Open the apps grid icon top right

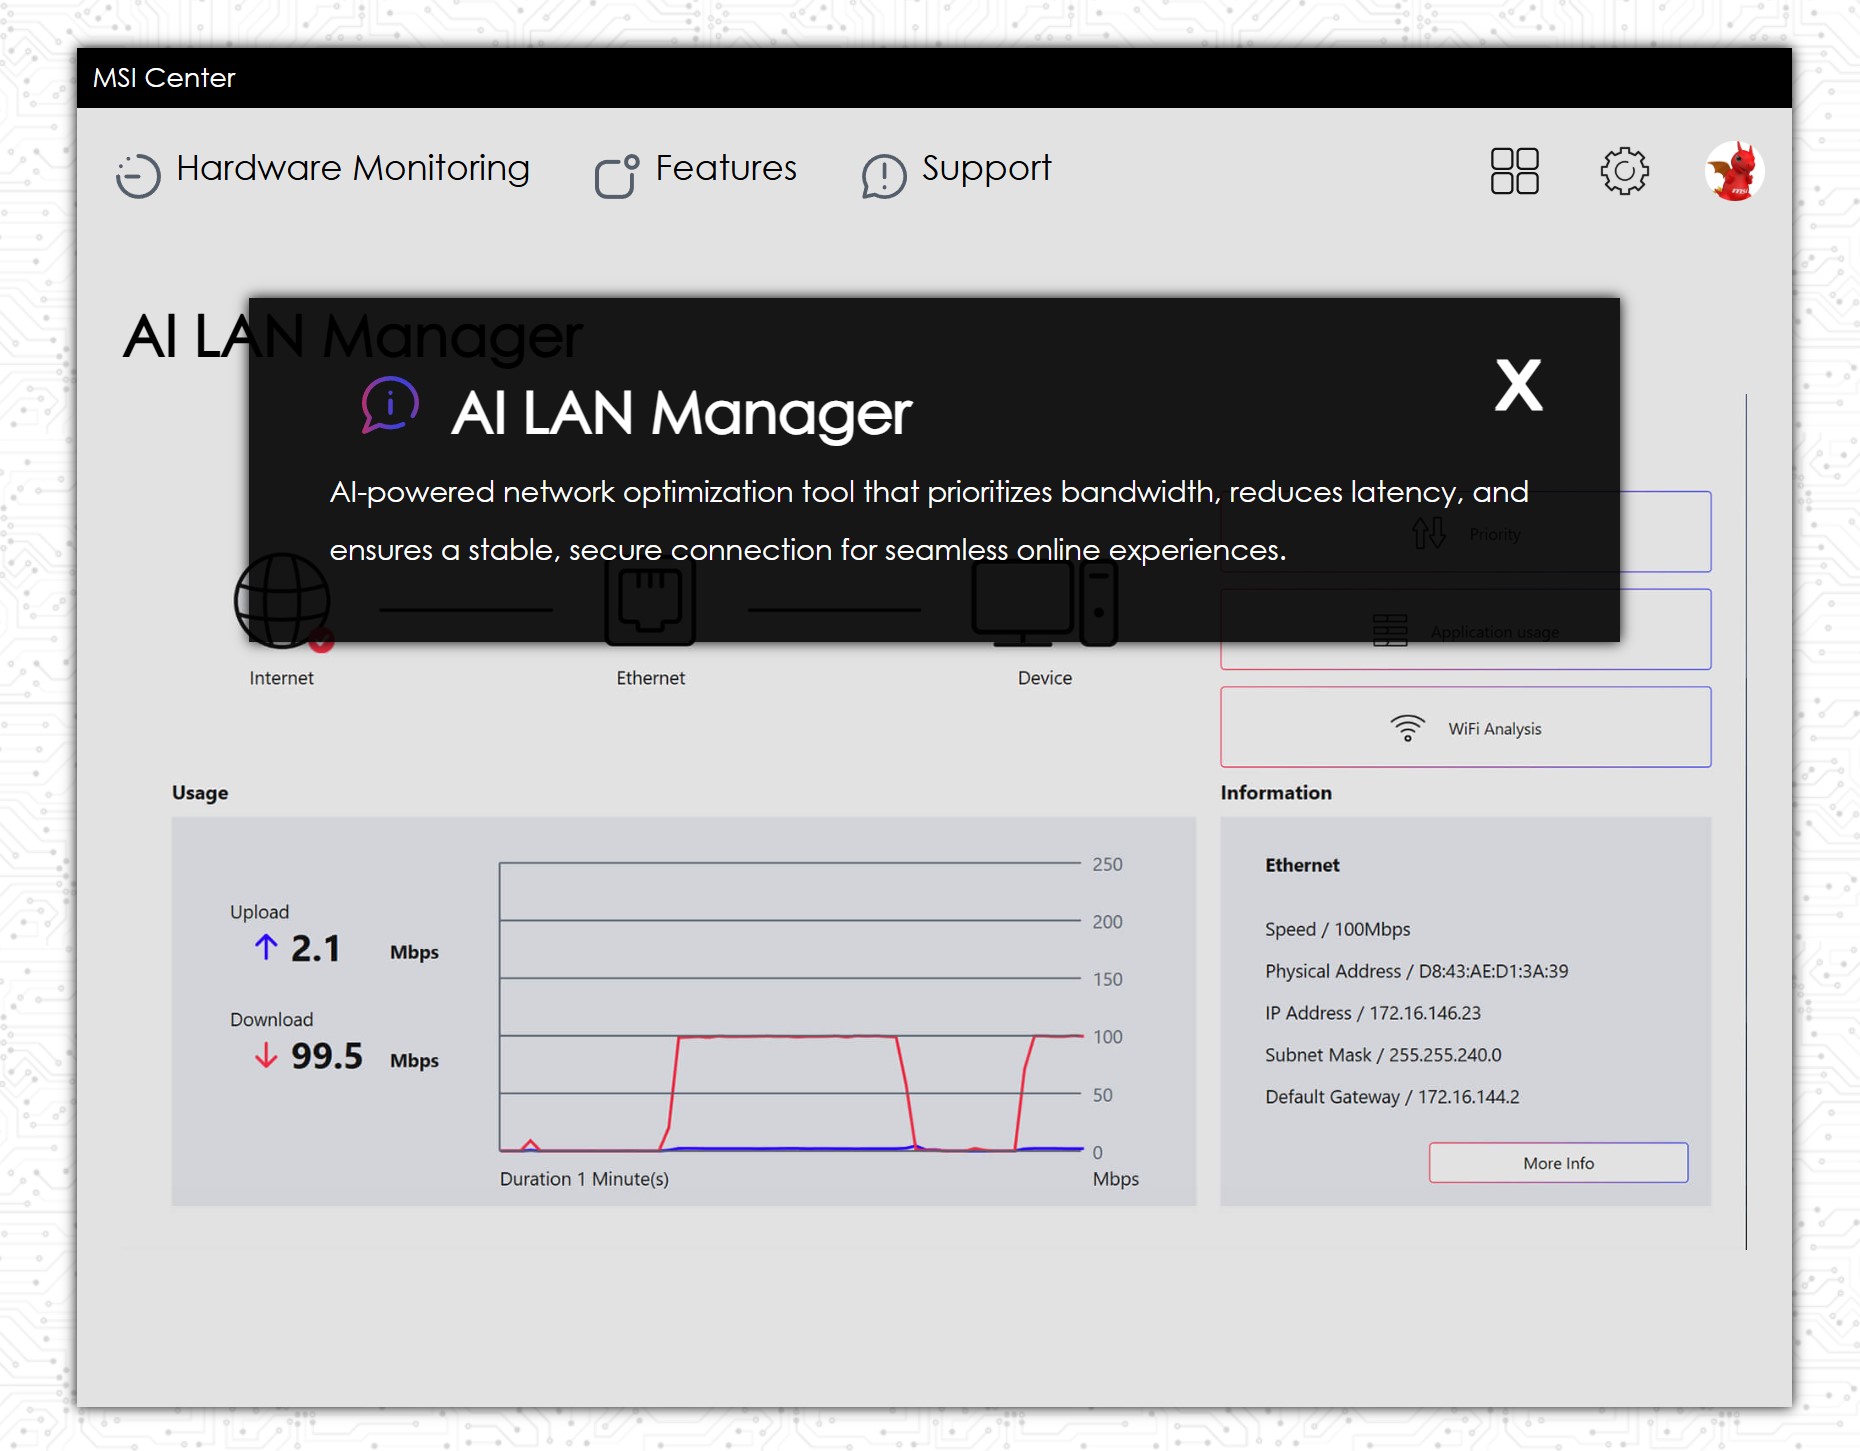click(x=1514, y=172)
